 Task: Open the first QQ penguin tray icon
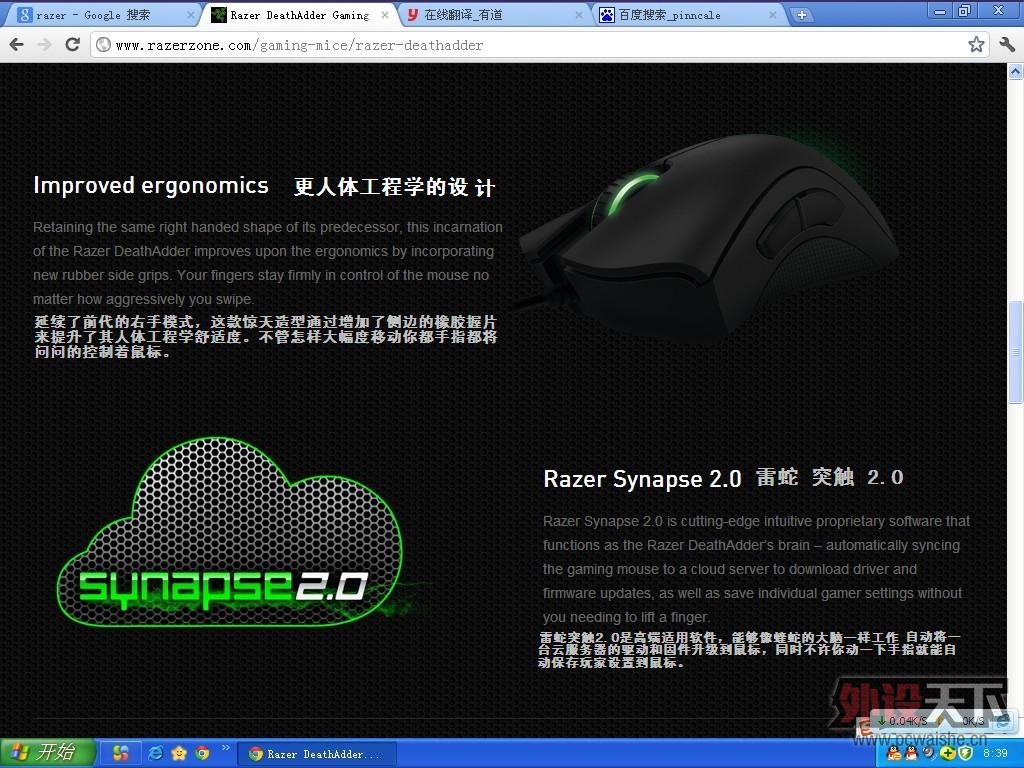pyautogui.click(x=893, y=754)
